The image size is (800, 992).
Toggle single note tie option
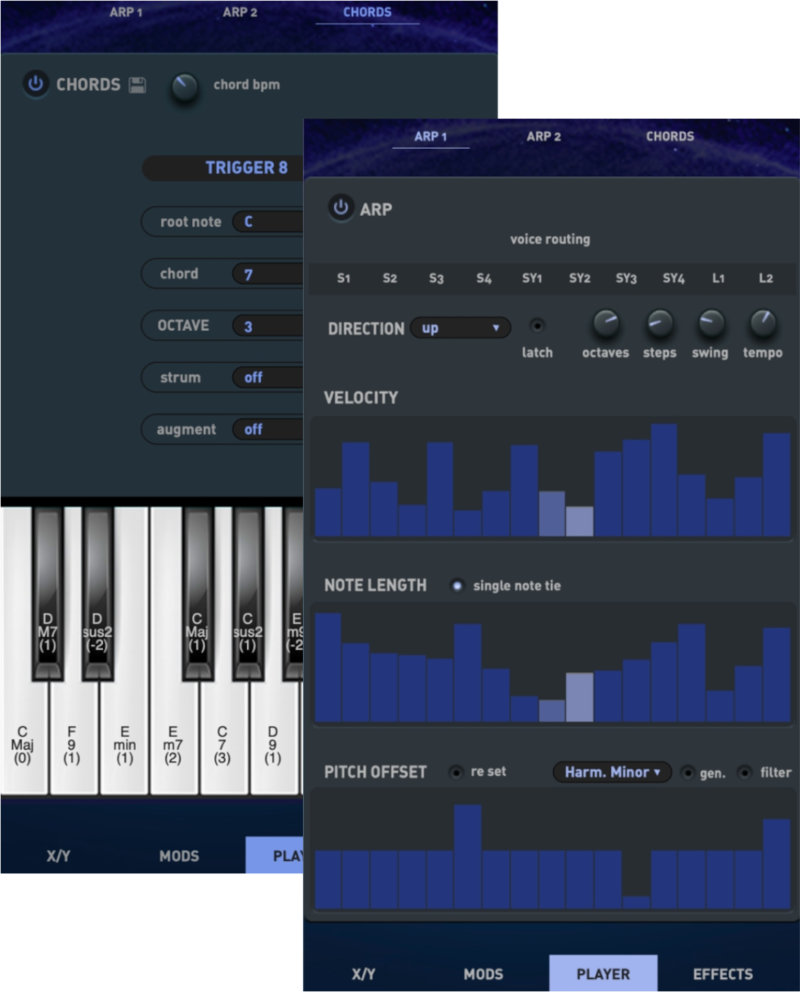[457, 586]
